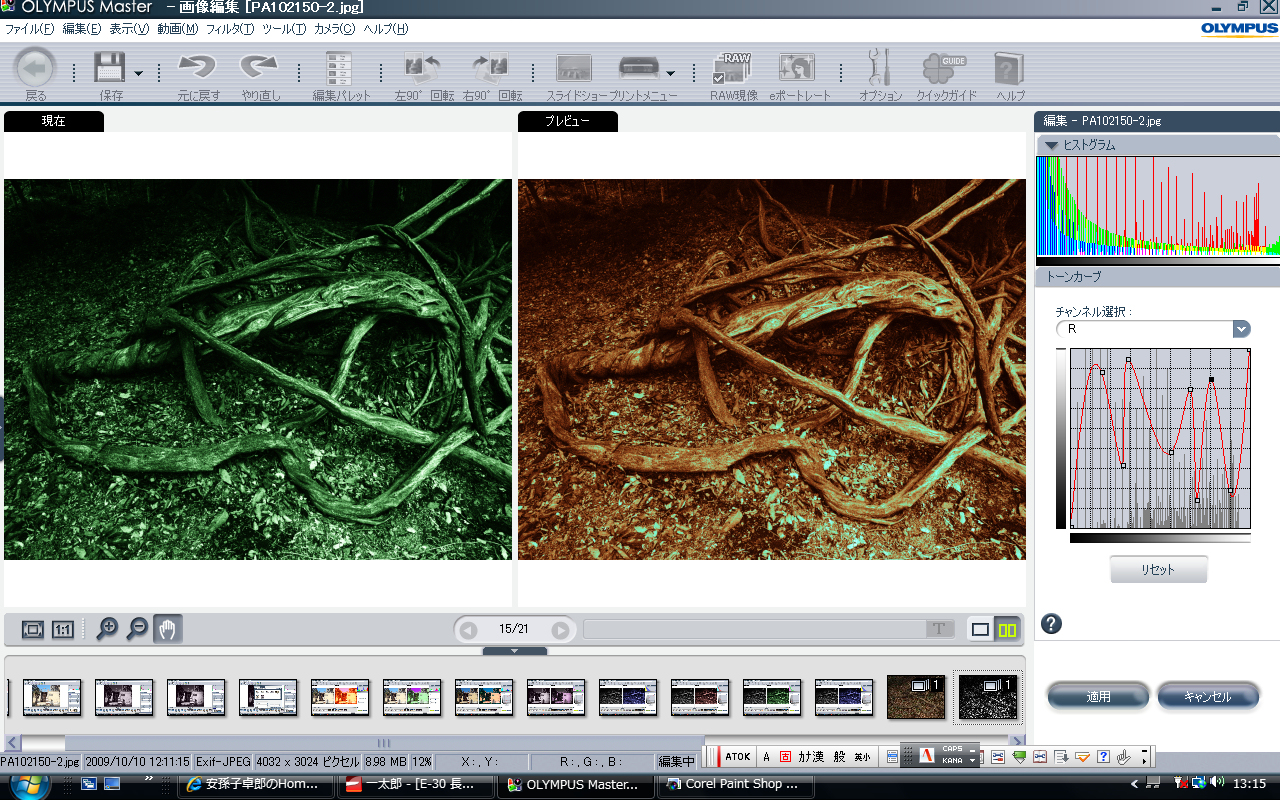The image size is (1280, 800).
Task: Open the クイックガイド quick guide
Action: (x=943, y=68)
